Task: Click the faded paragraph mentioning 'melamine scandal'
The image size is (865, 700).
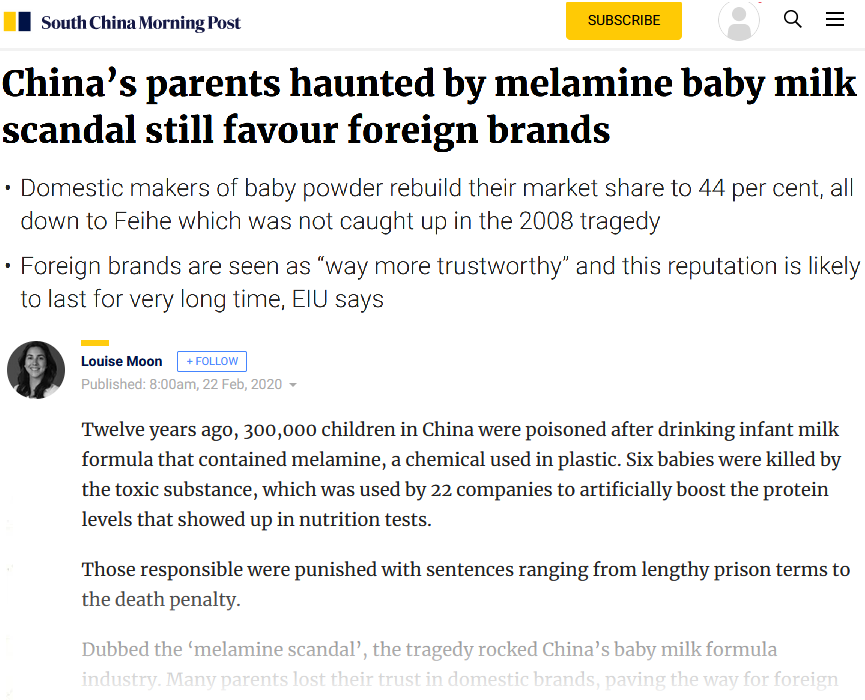Action: tap(460, 664)
